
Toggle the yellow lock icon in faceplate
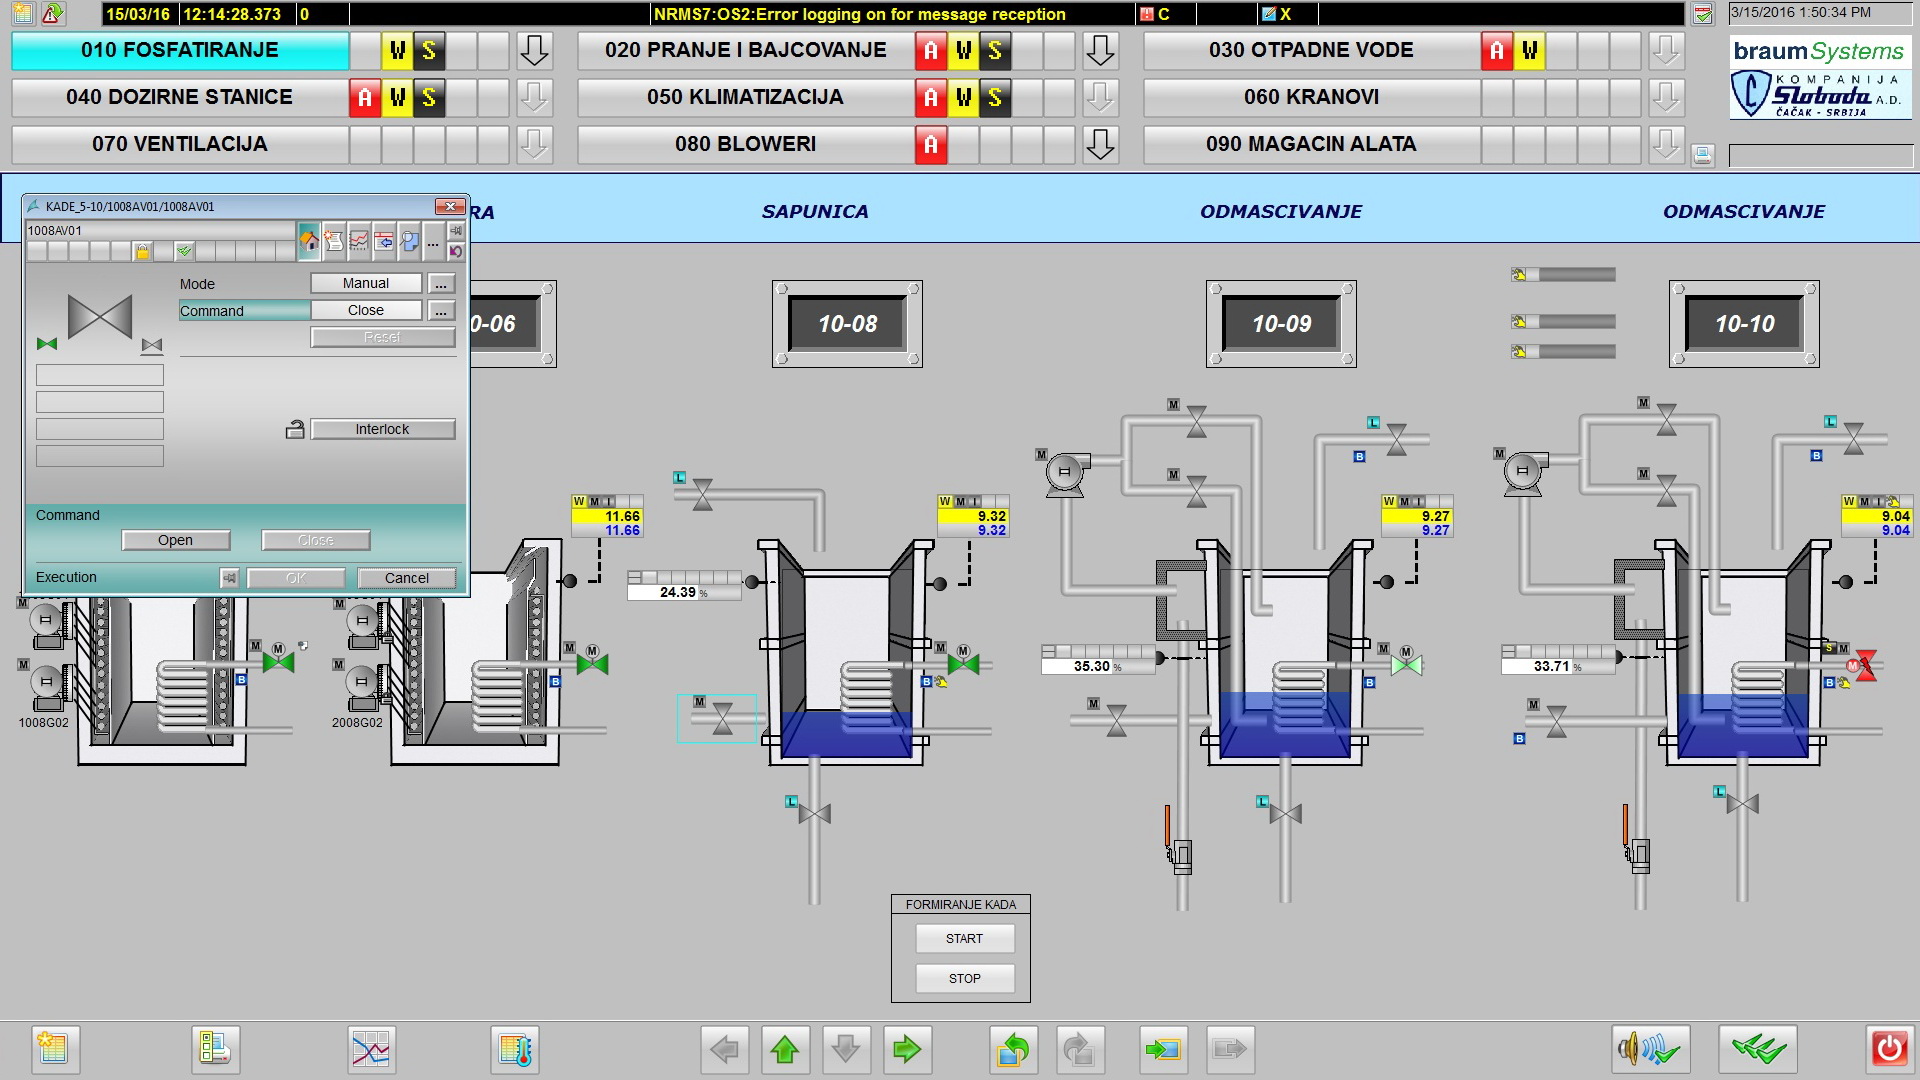click(142, 251)
